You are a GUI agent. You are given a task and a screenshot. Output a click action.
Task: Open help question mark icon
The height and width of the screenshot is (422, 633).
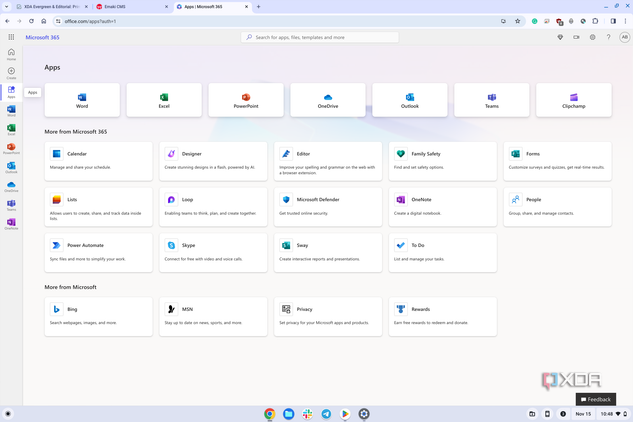(608, 37)
